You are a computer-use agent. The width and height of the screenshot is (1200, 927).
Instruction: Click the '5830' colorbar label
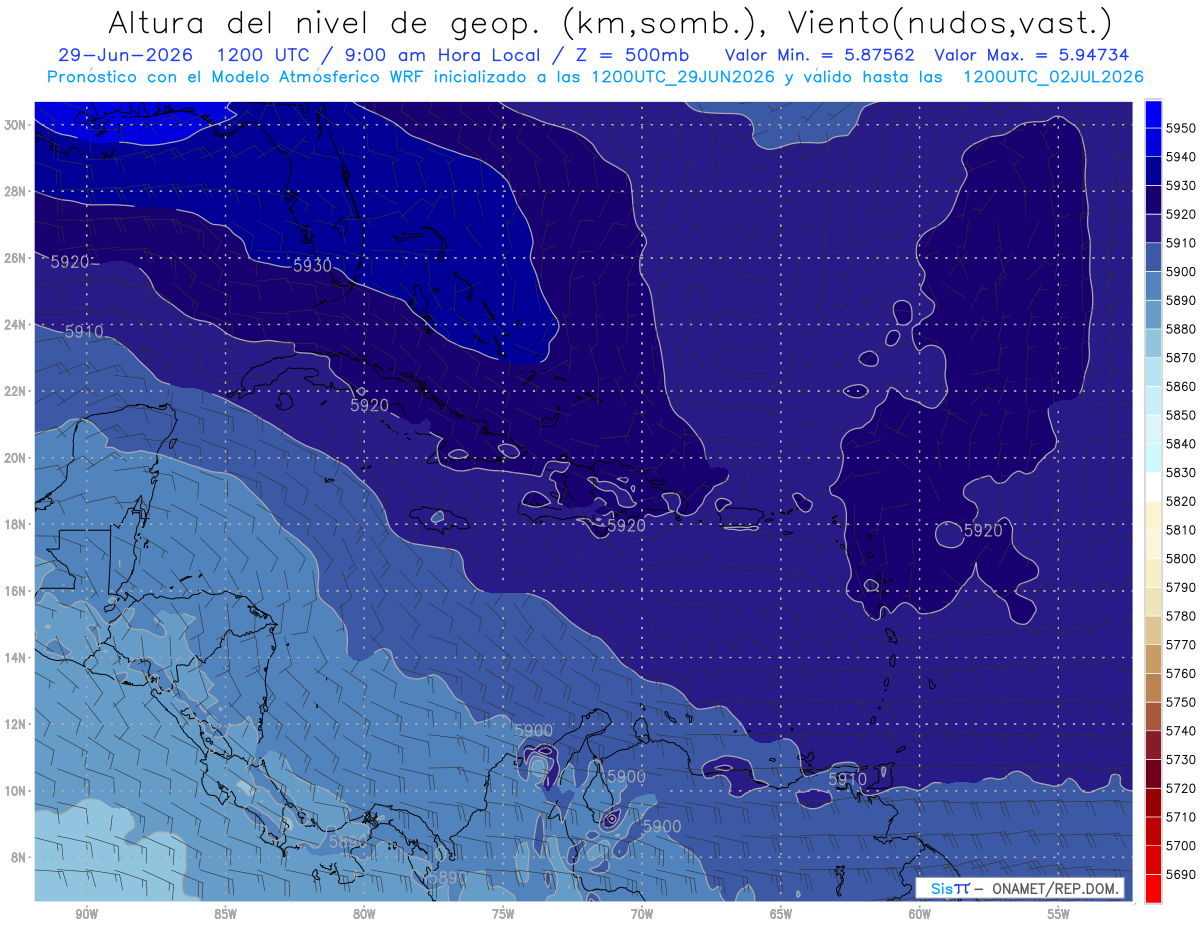(1181, 472)
